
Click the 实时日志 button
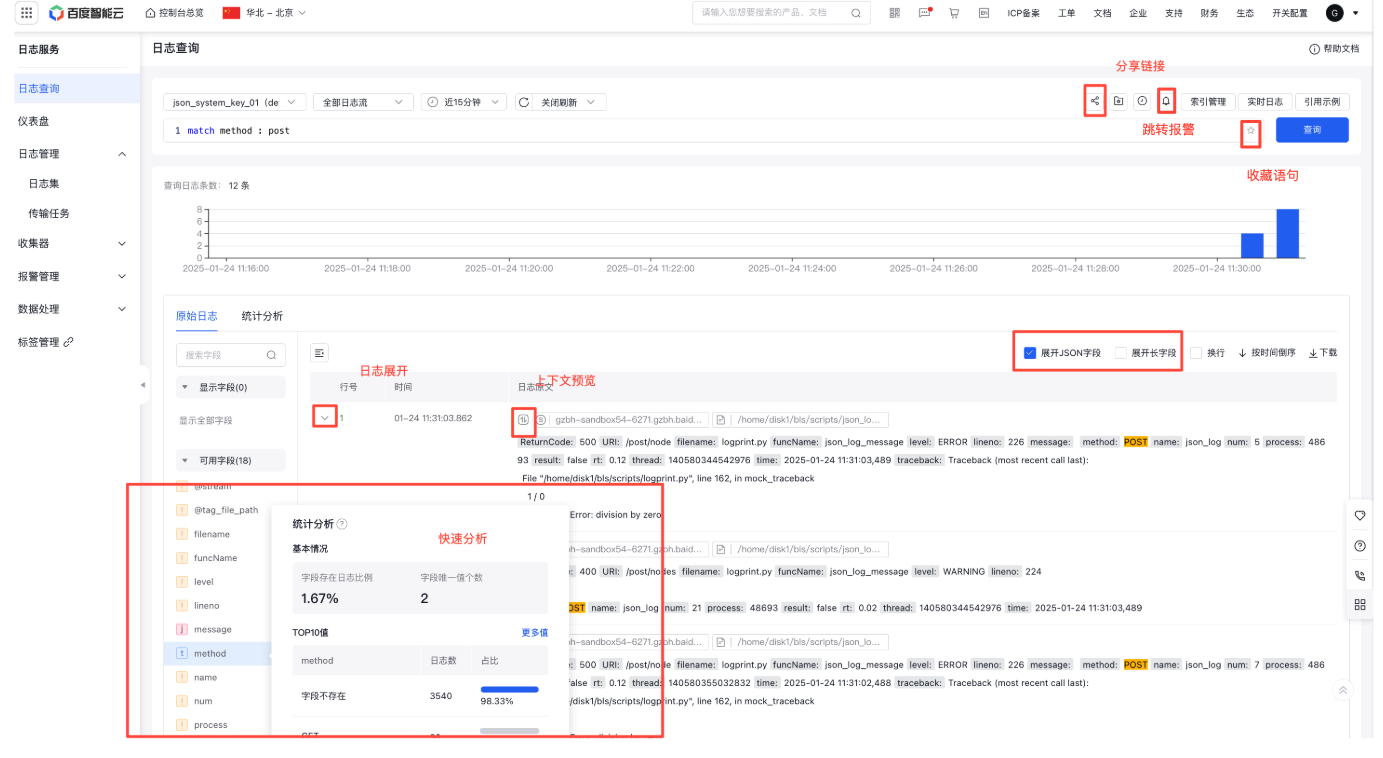pyautogui.click(x=1264, y=102)
